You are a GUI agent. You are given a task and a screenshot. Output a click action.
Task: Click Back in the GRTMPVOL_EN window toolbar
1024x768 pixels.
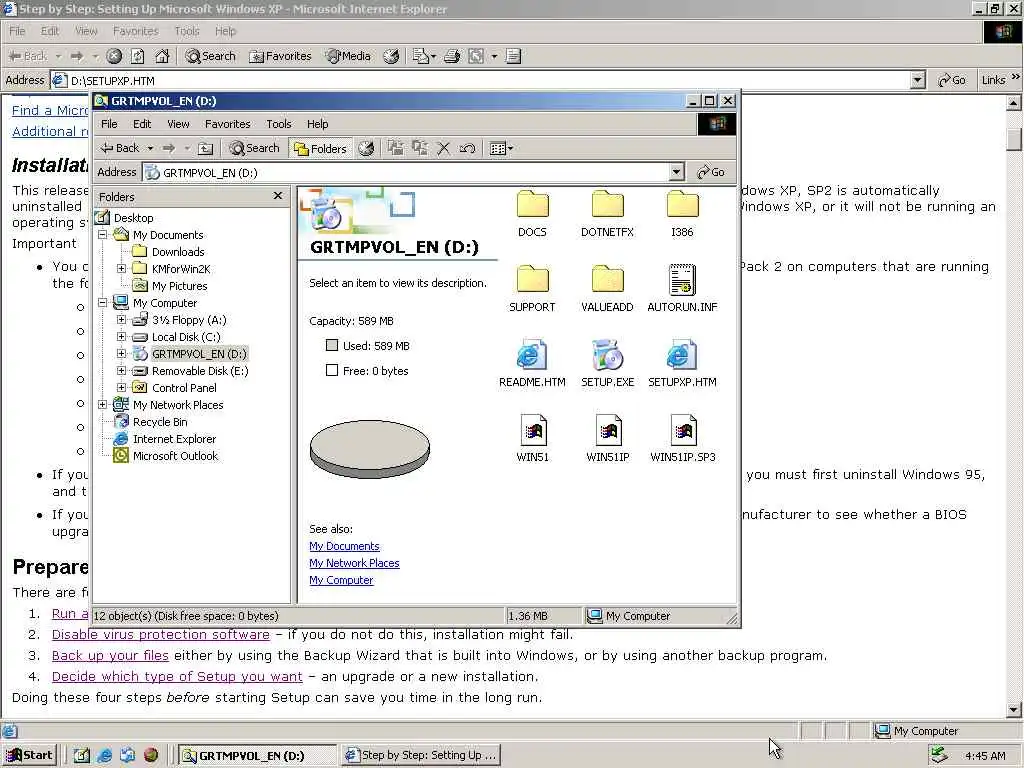coord(120,148)
